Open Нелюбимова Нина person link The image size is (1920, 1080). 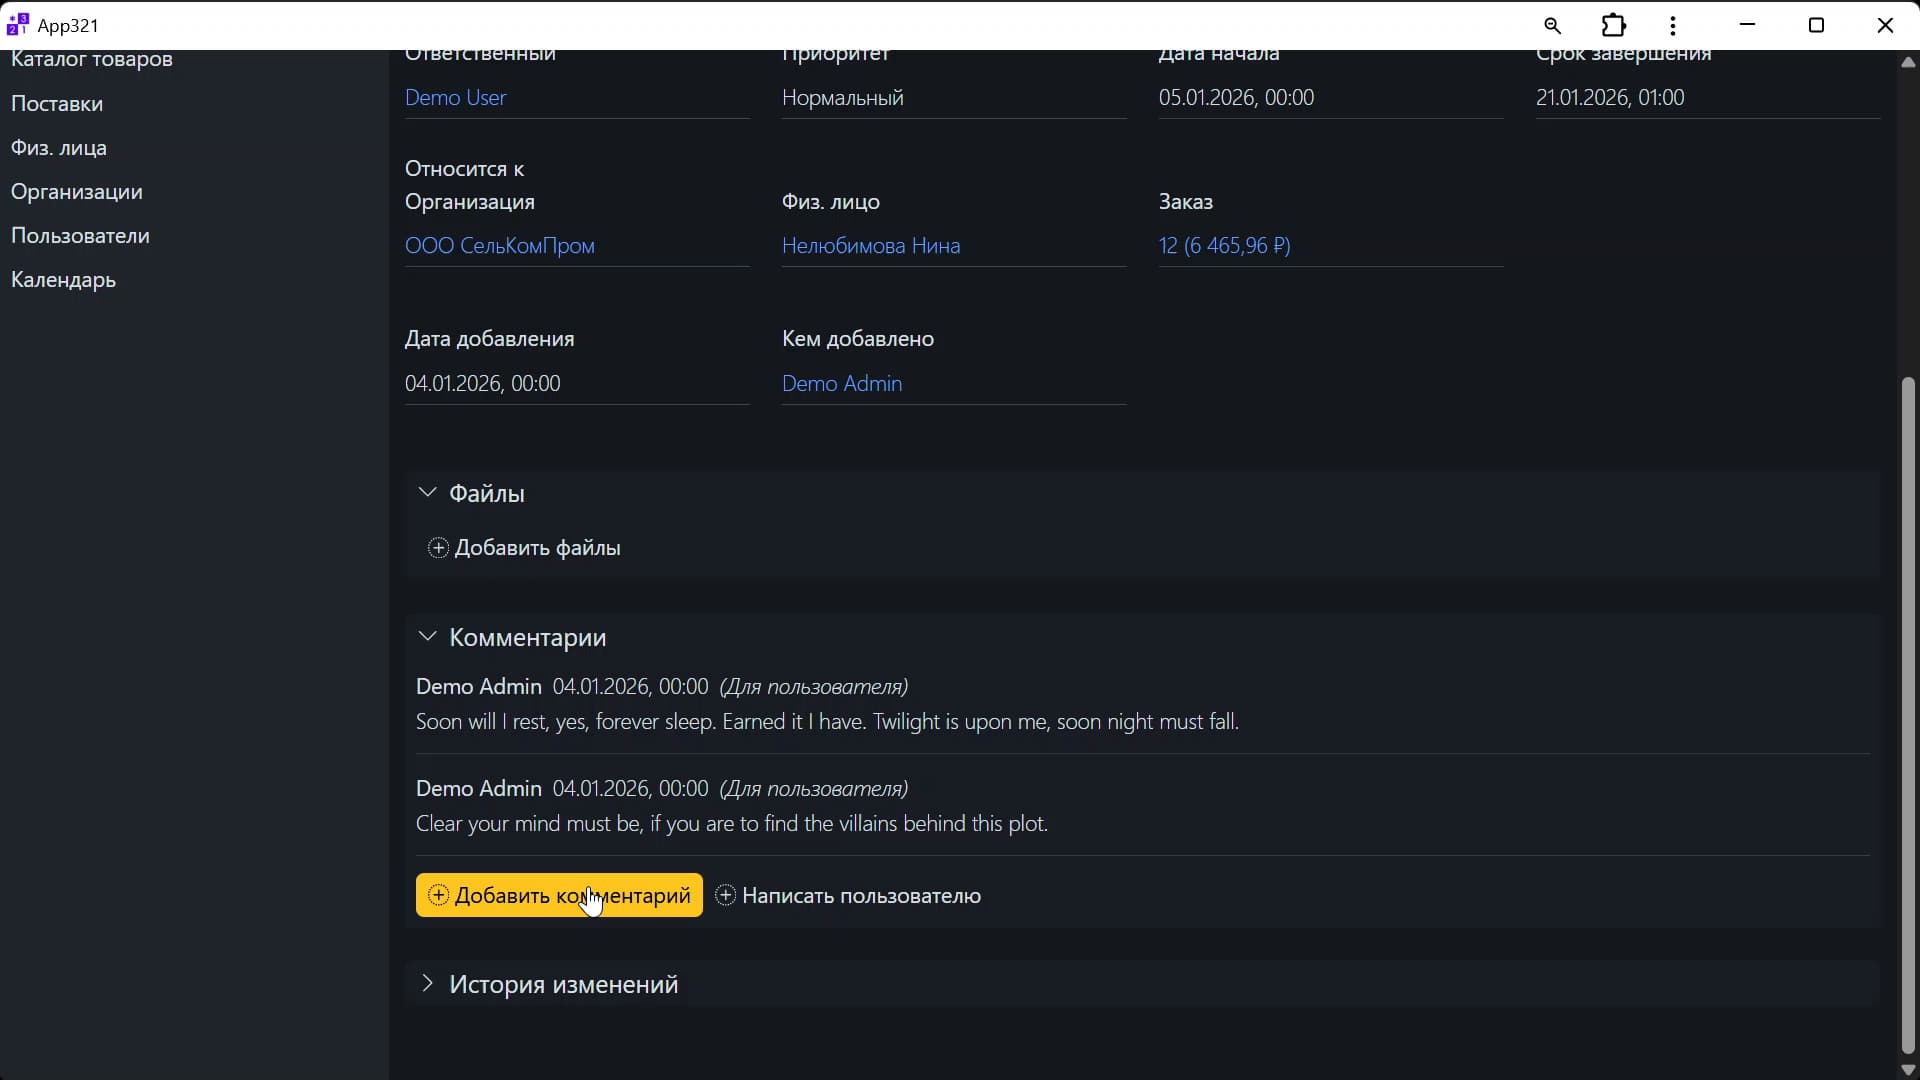tap(870, 245)
